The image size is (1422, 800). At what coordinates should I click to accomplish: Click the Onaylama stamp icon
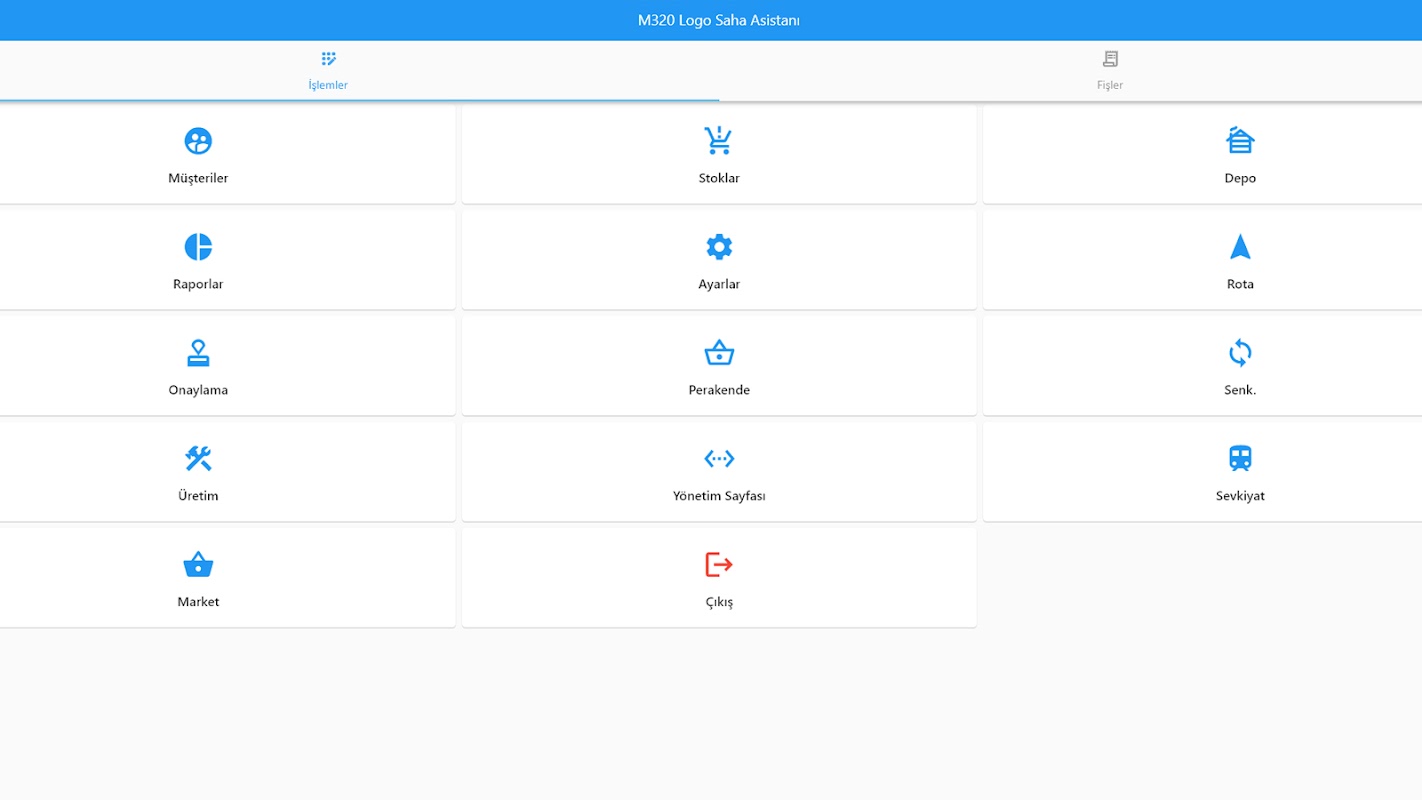pyautogui.click(x=198, y=353)
